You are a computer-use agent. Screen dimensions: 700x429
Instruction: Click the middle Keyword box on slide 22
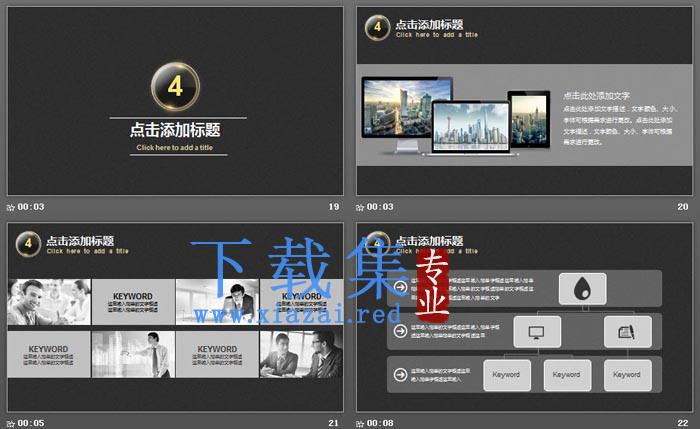pyautogui.click(x=567, y=375)
